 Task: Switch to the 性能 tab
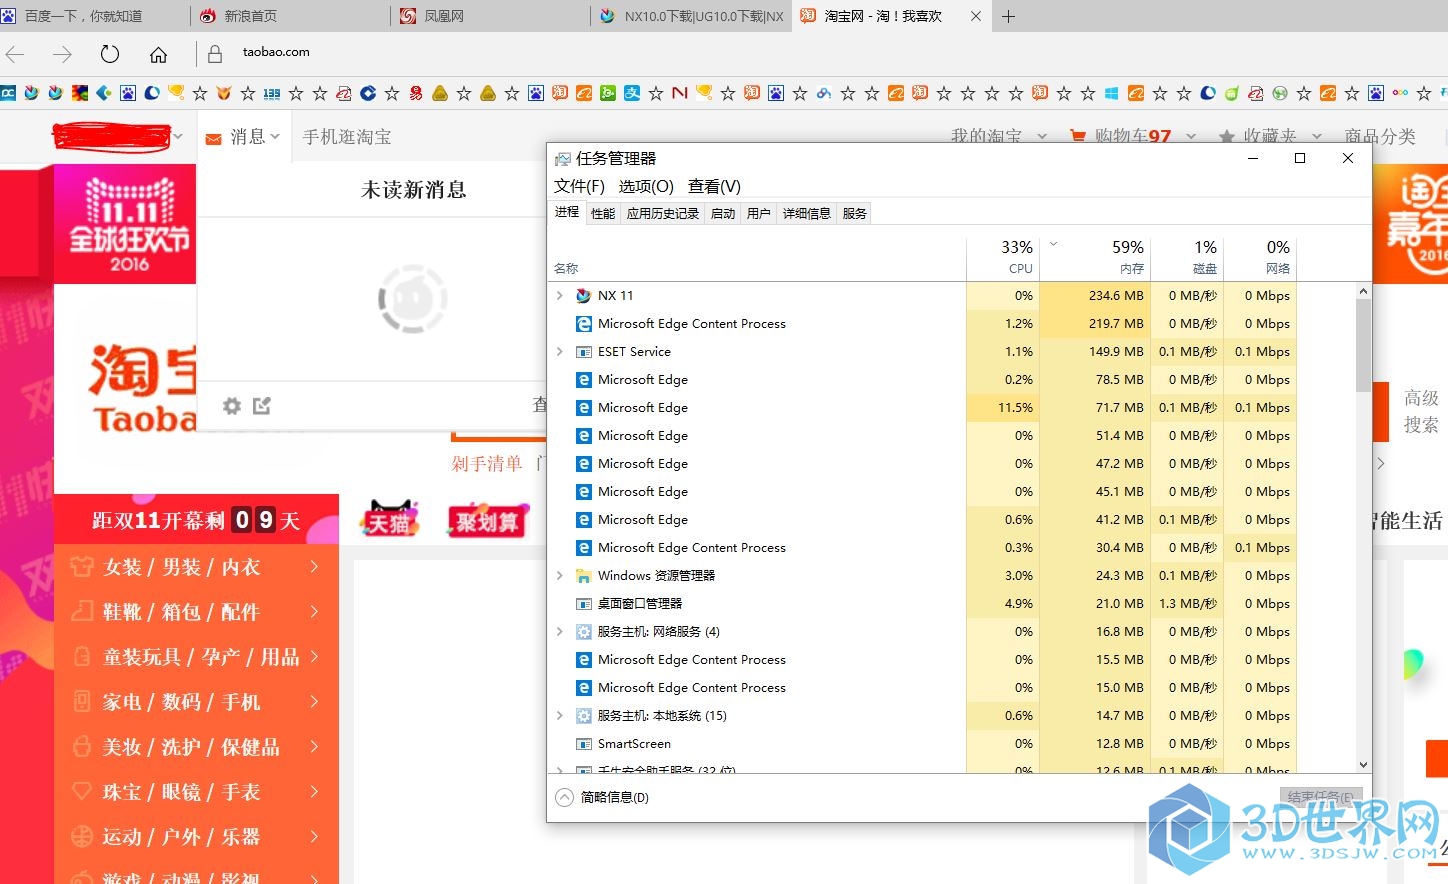coord(603,213)
